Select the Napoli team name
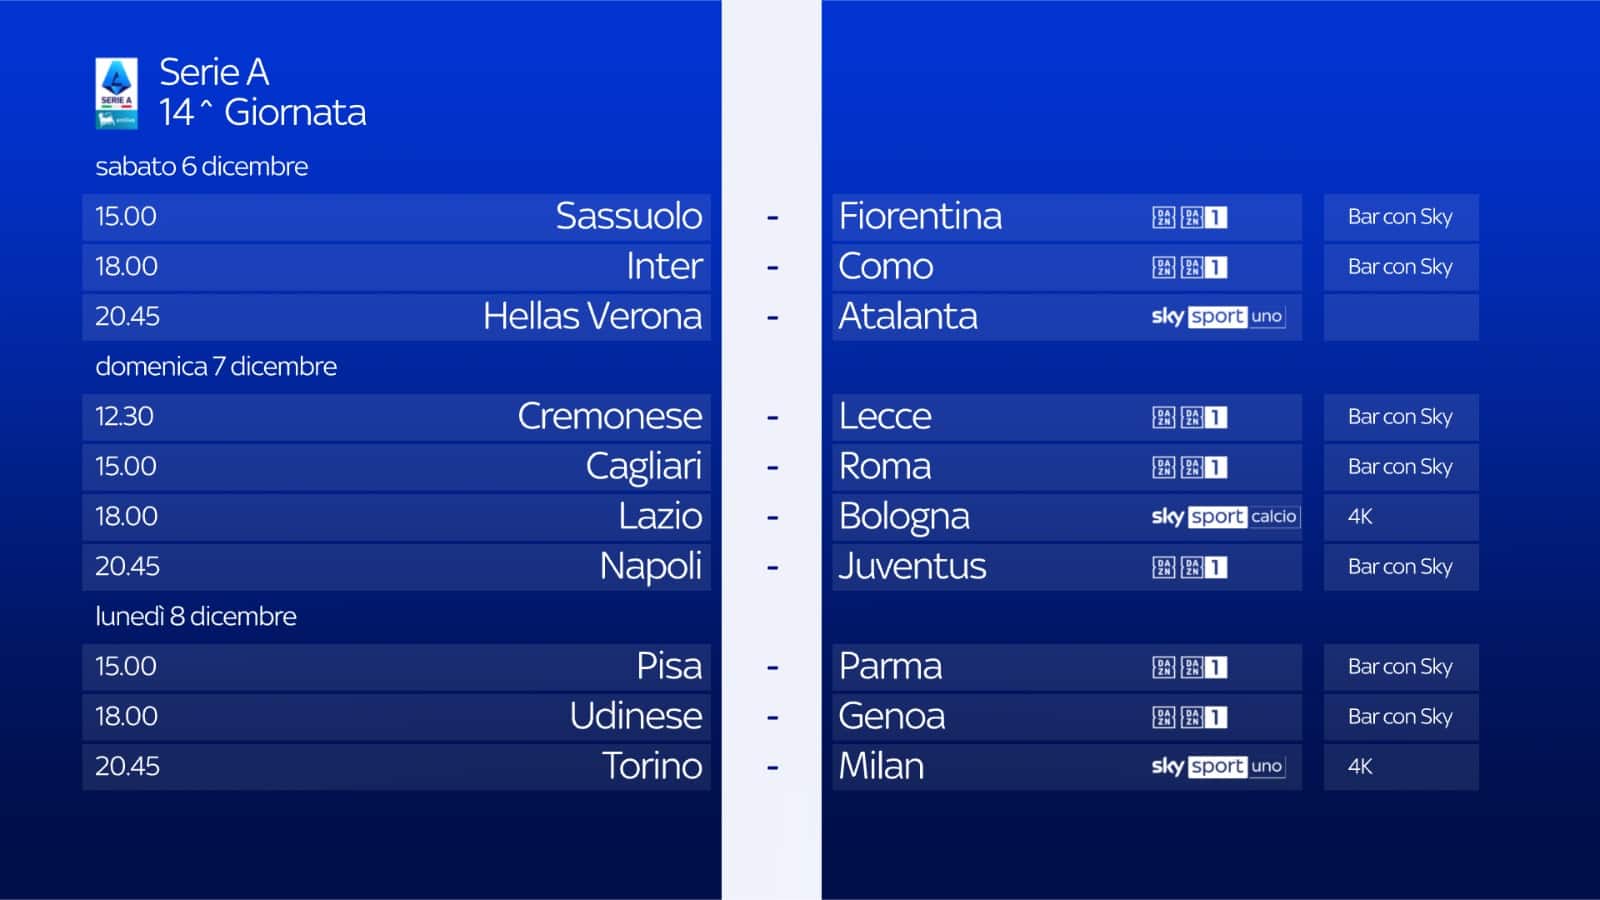The width and height of the screenshot is (1600, 900). click(x=650, y=567)
